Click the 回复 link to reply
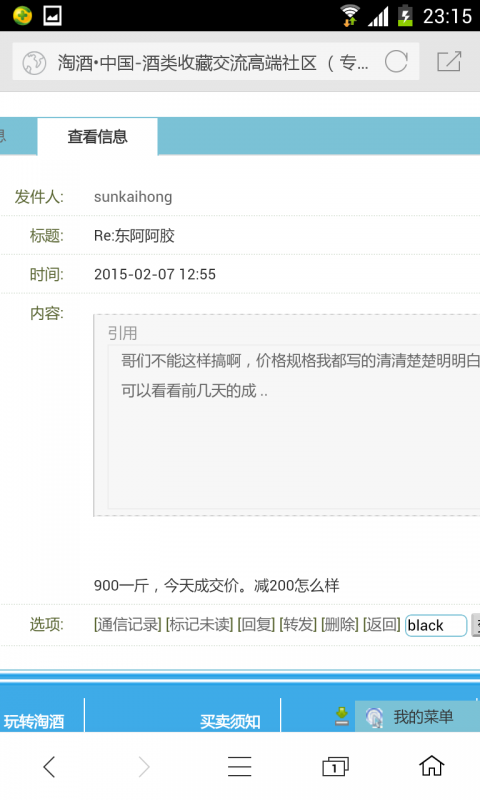The width and height of the screenshot is (480, 800). coord(256,624)
